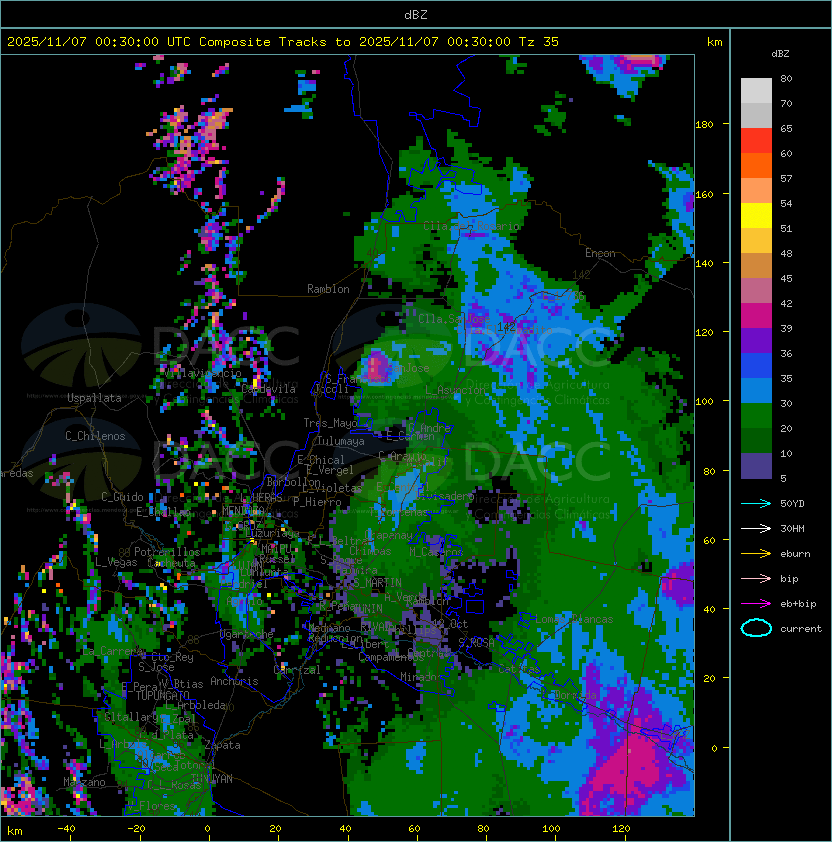Click the pink bip arrow in legend
Screen dimensions: 832x842
click(x=756, y=579)
